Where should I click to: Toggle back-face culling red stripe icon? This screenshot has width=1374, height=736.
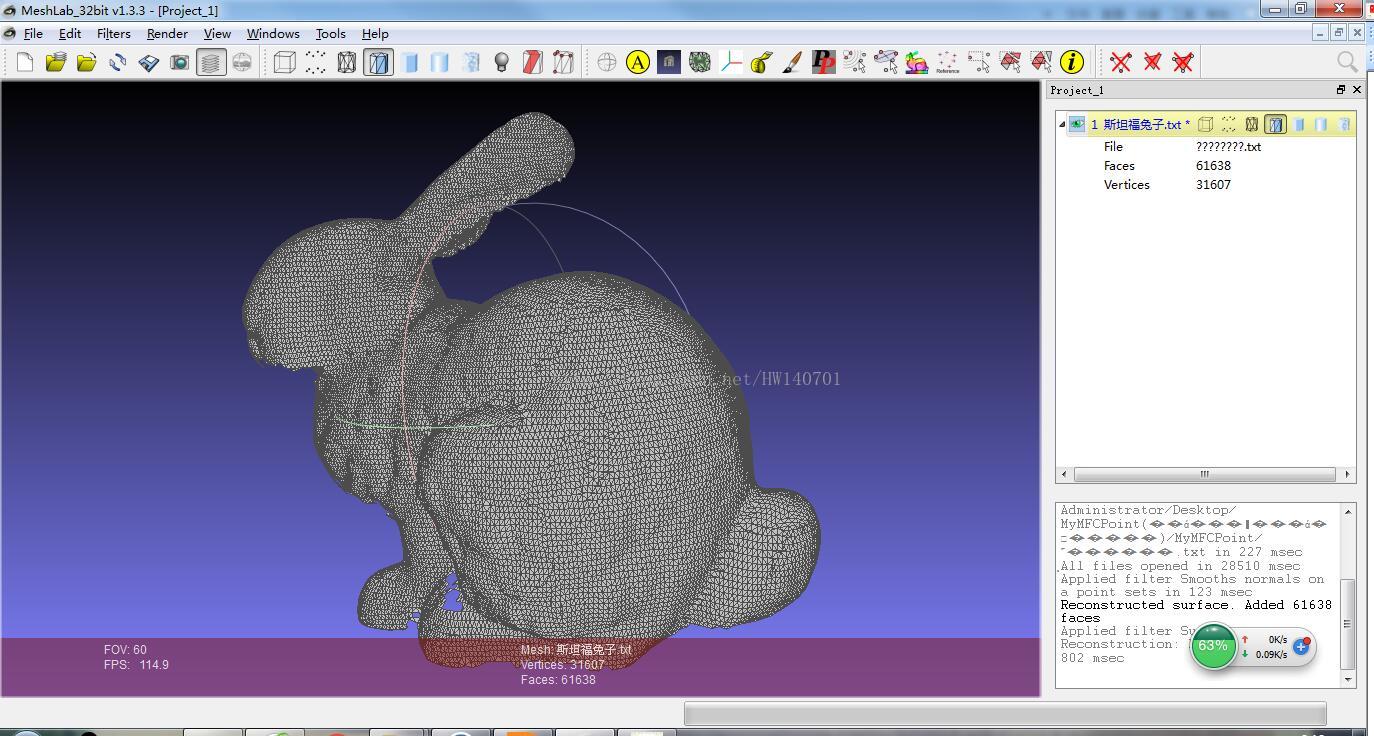pos(533,62)
